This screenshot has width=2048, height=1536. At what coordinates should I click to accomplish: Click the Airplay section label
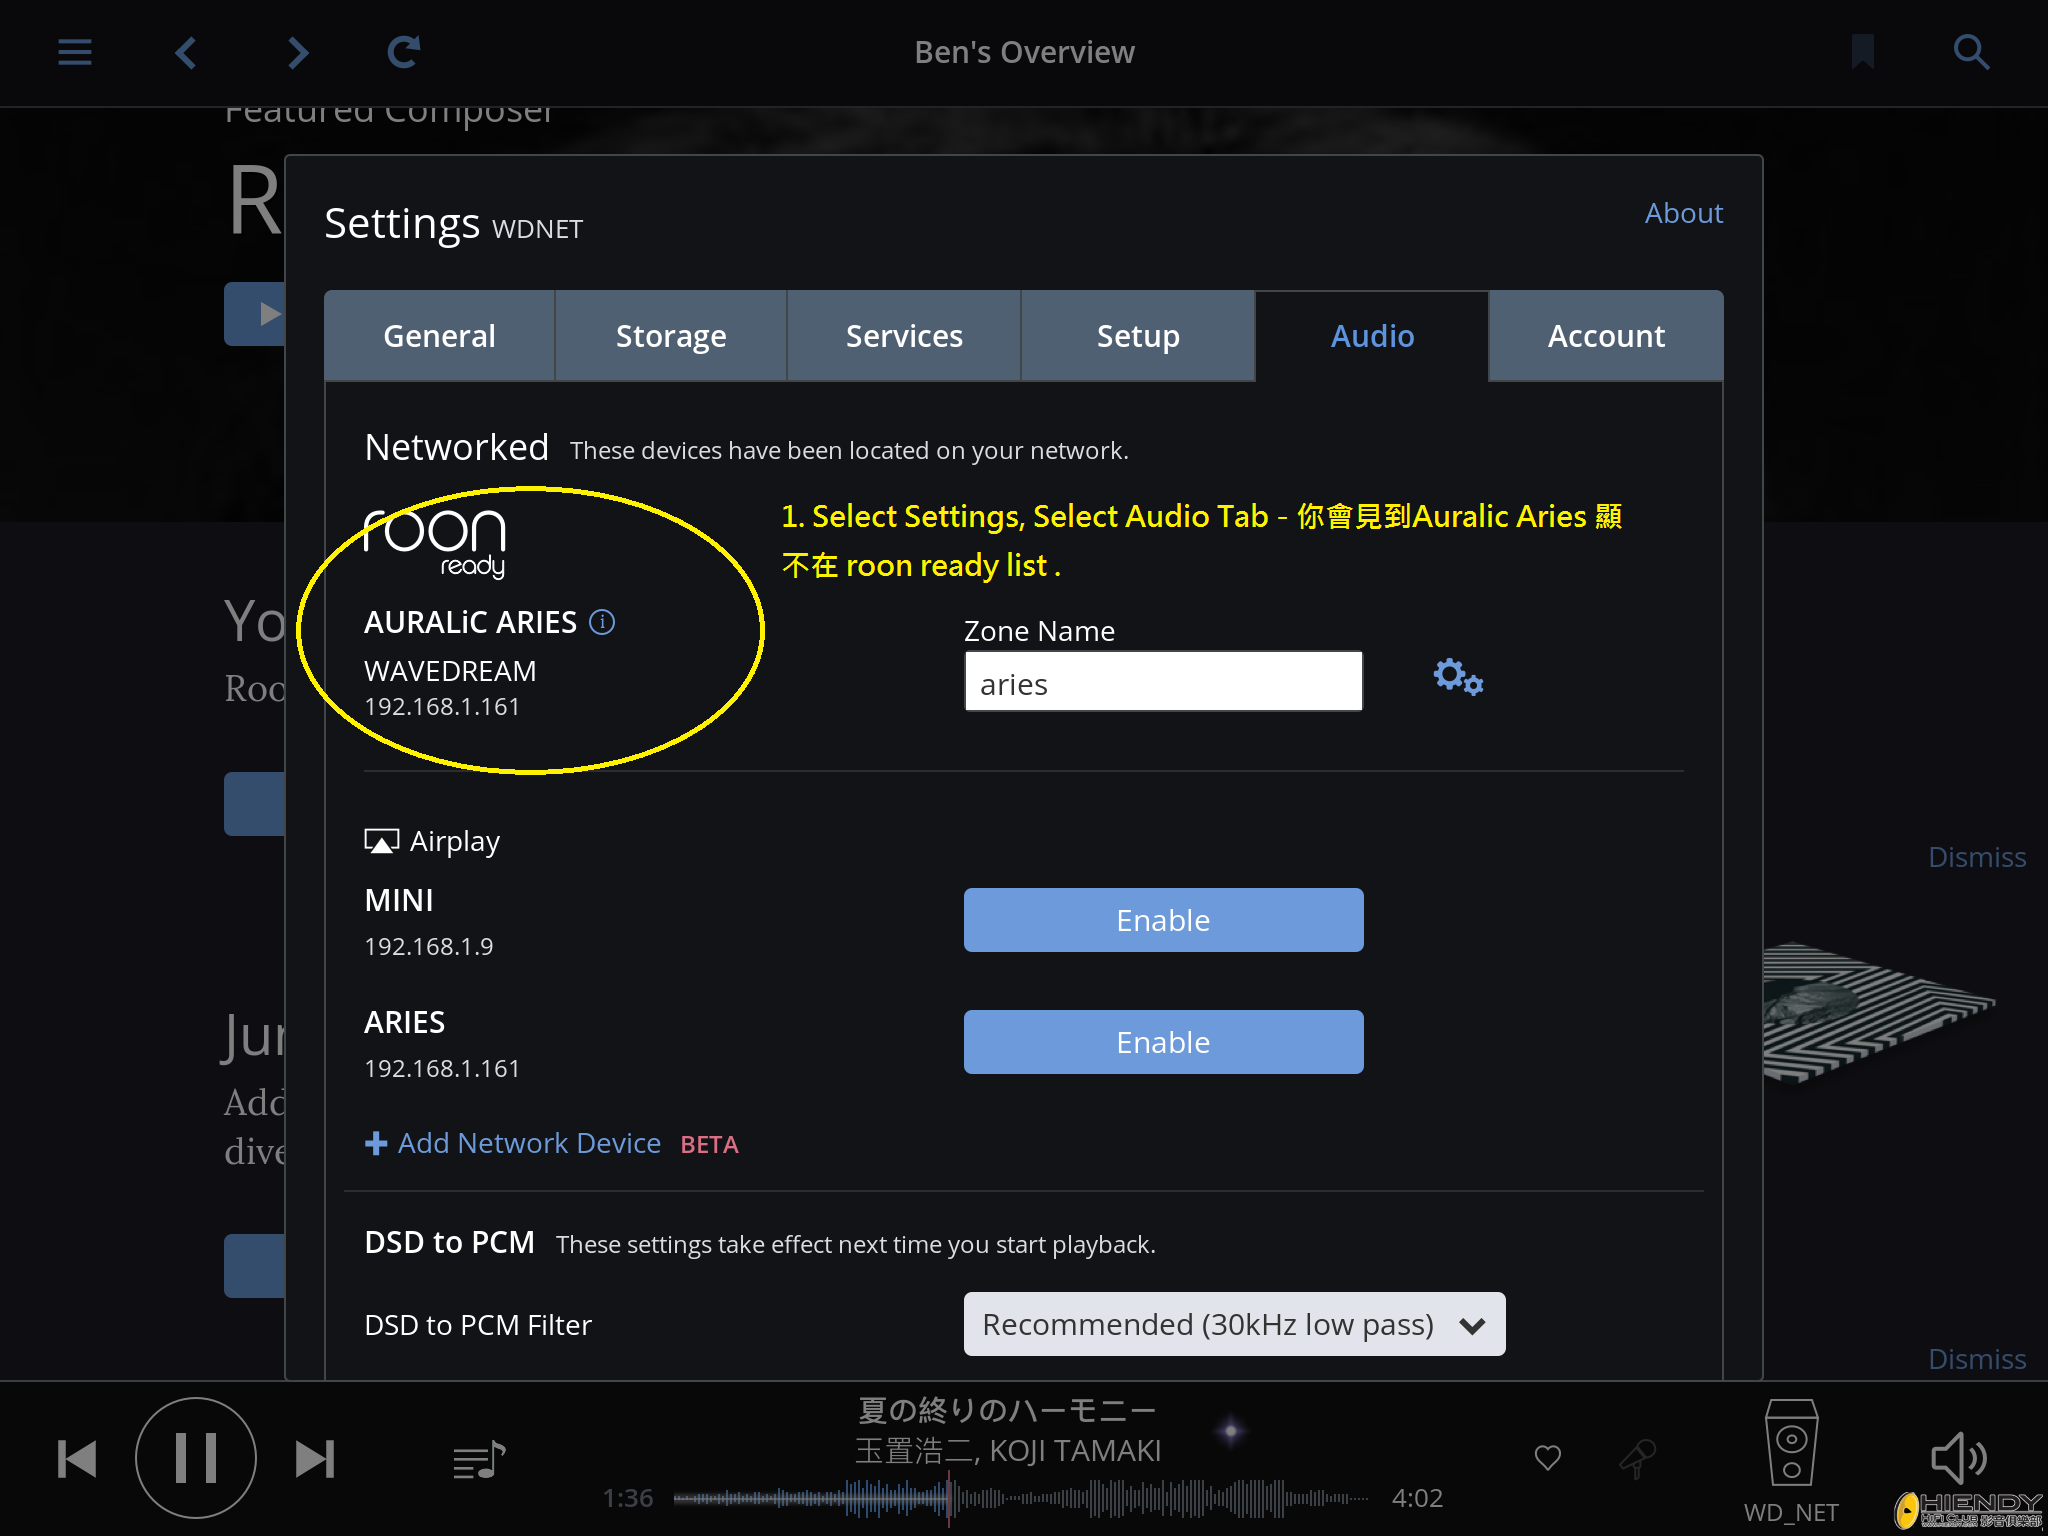(432, 842)
